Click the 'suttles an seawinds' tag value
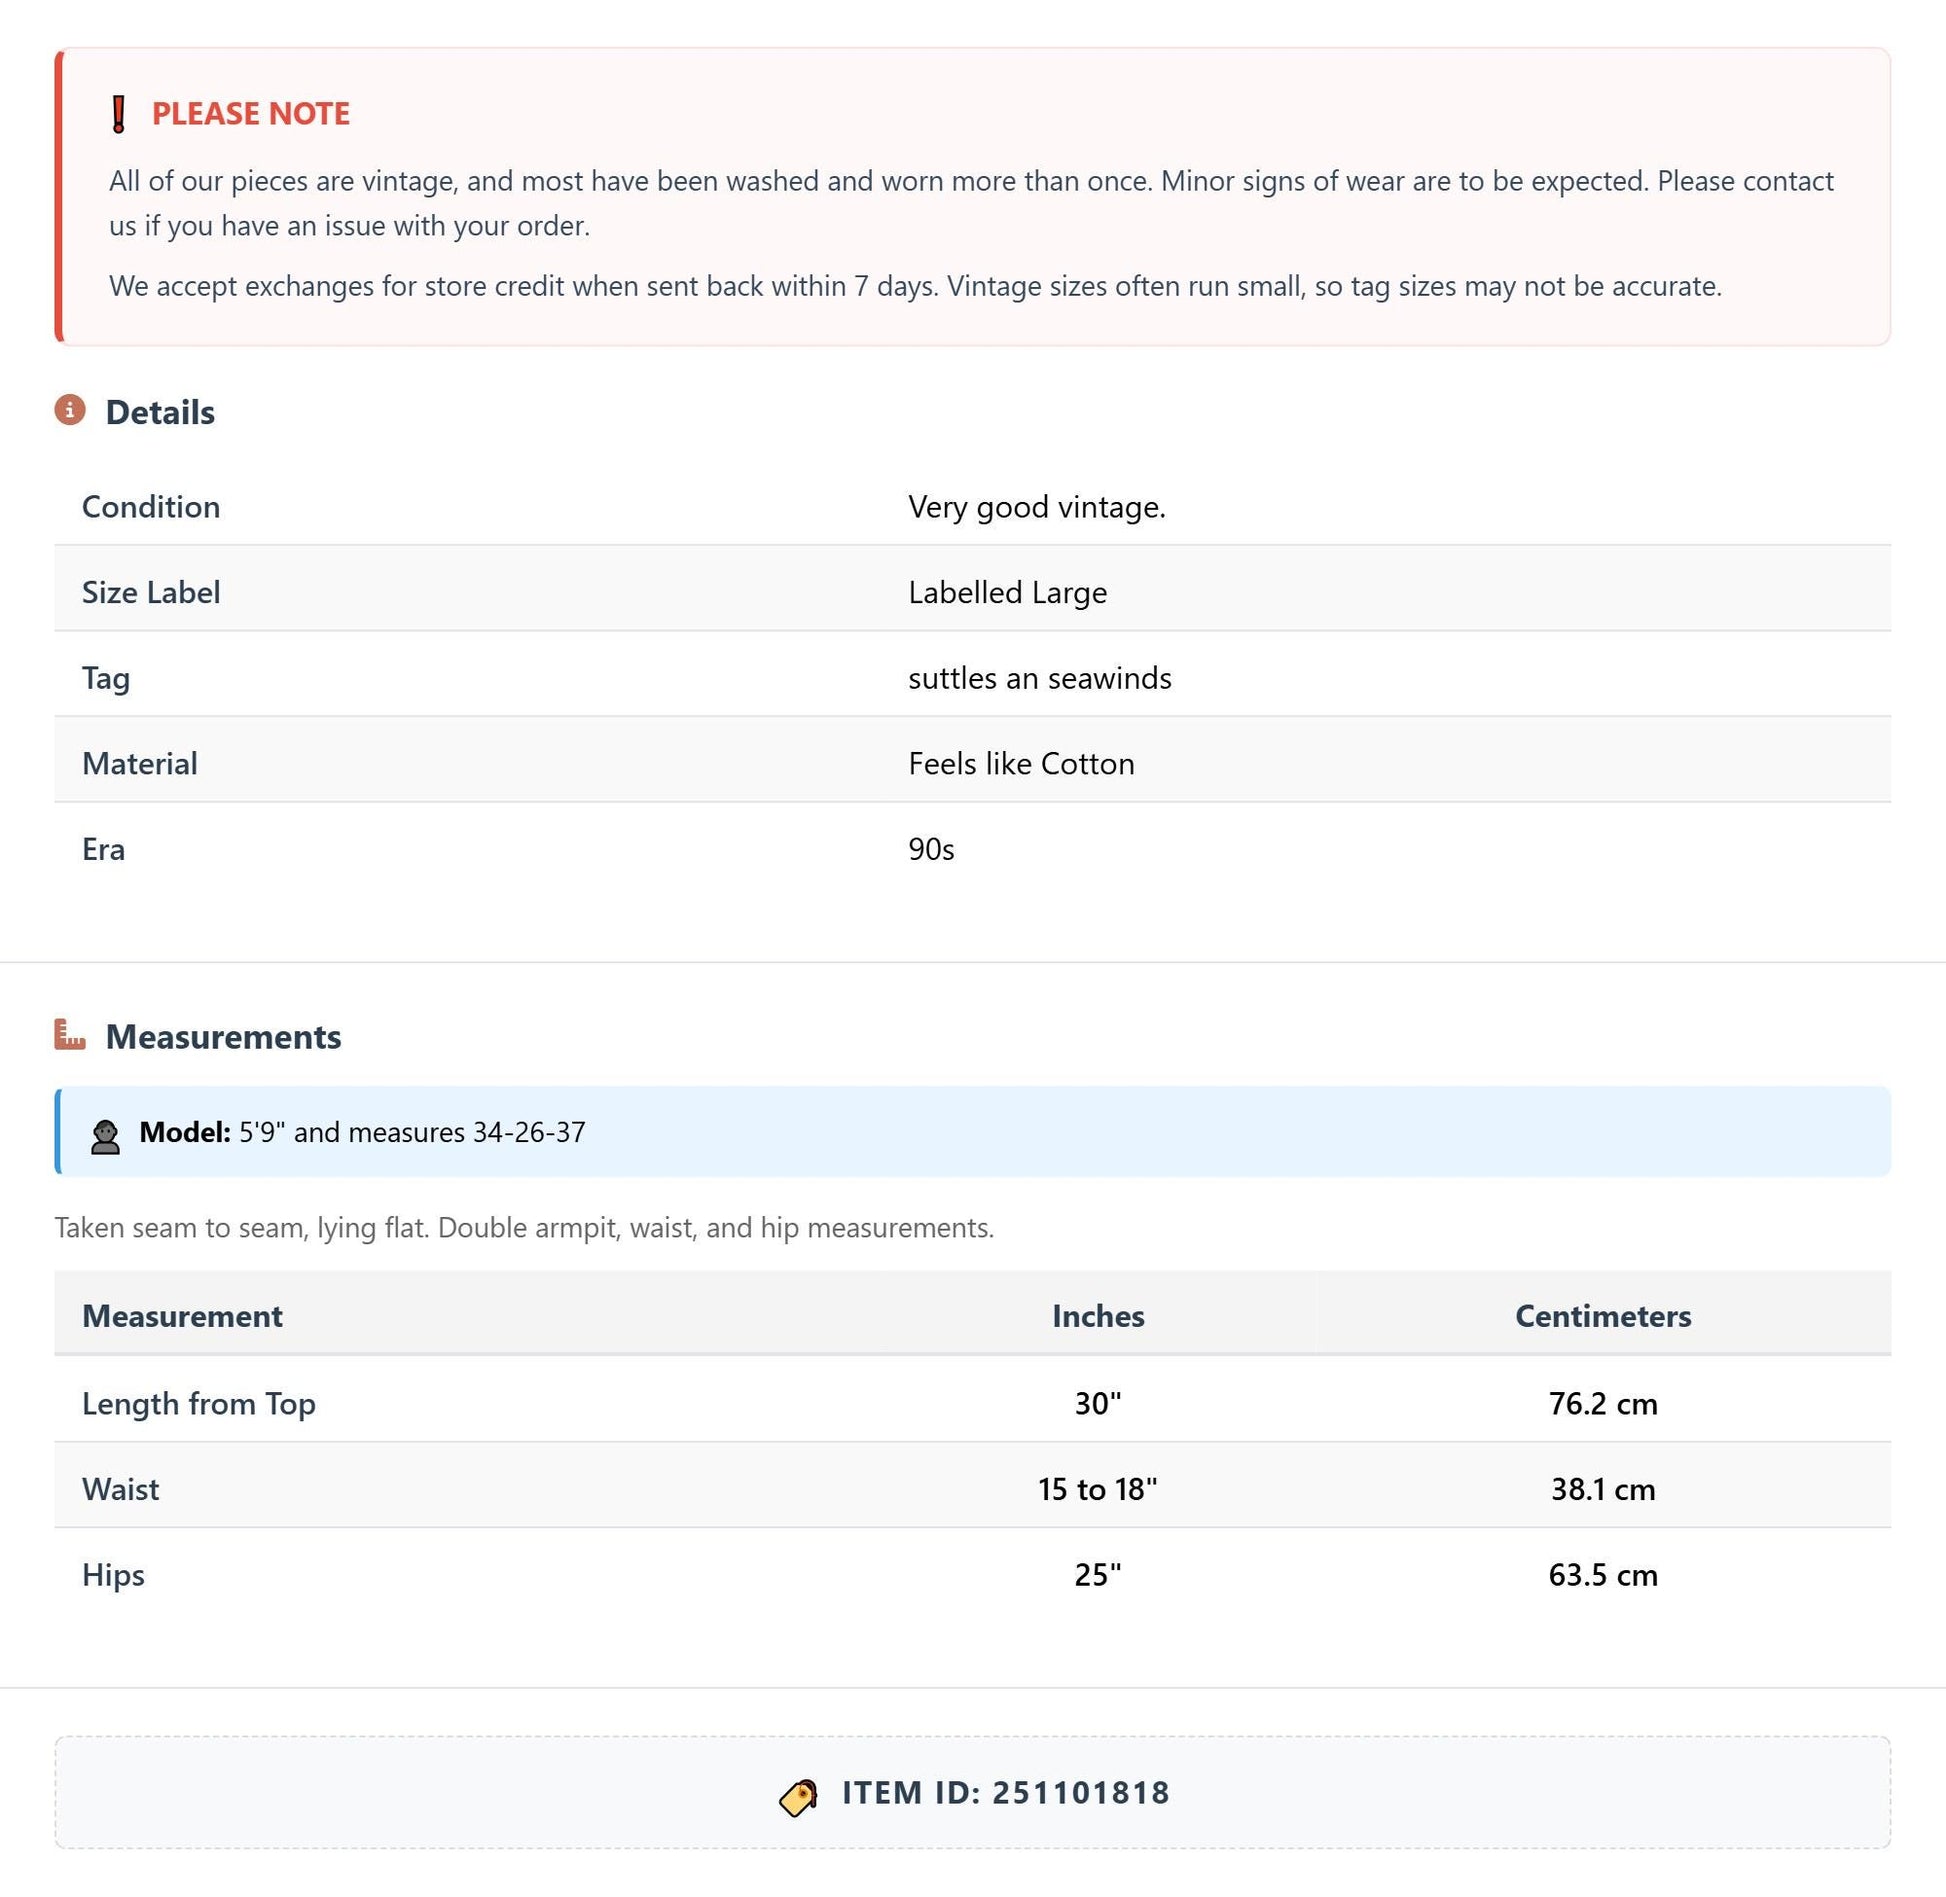This screenshot has width=1946, height=1897. tap(1039, 678)
